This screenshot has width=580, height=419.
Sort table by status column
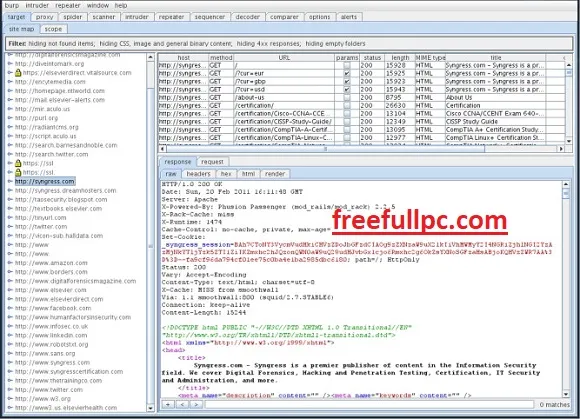(372, 58)
